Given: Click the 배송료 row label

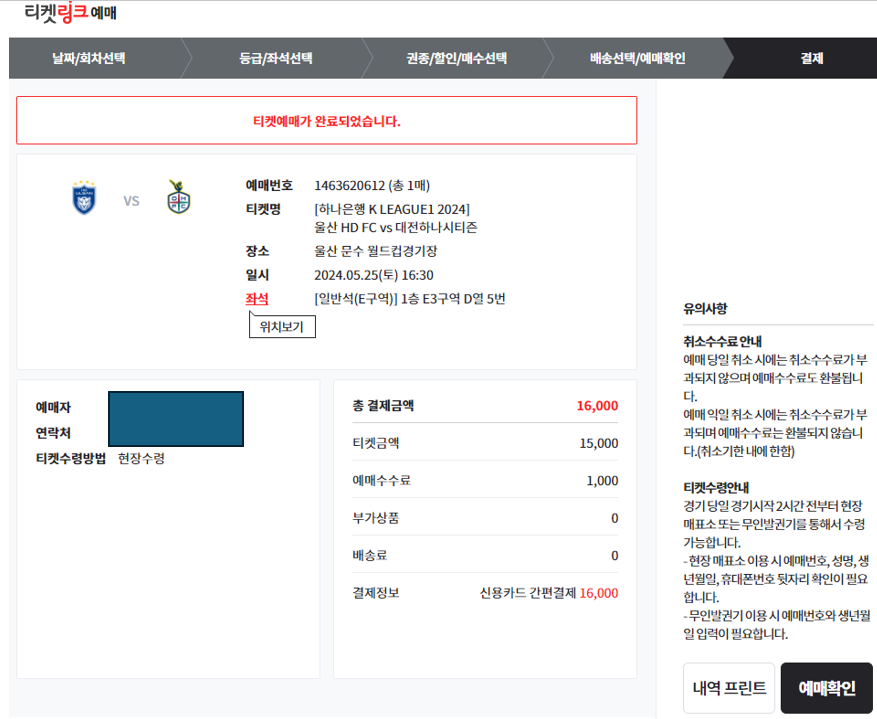Looking at the screenshot, I should tap(370, 556).
